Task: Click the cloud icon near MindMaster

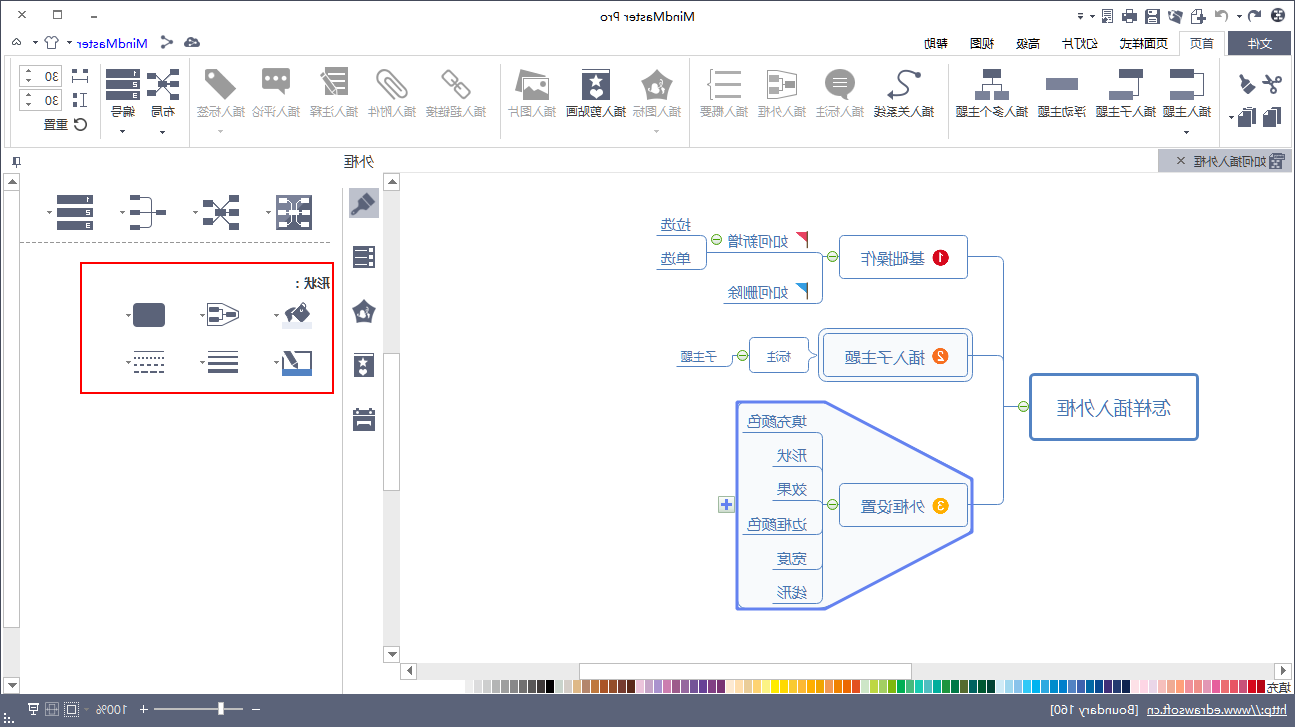Action: pos(191,42)
